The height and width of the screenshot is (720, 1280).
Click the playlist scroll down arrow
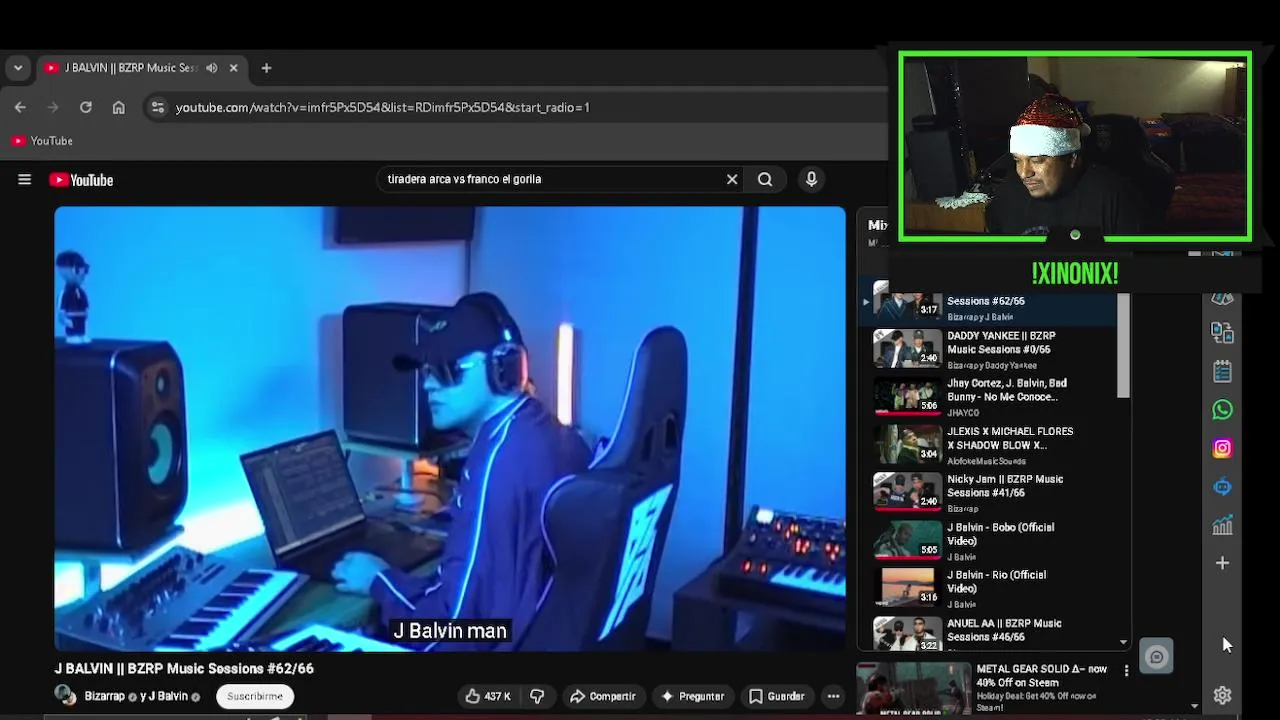click(x=1124, y=642)
